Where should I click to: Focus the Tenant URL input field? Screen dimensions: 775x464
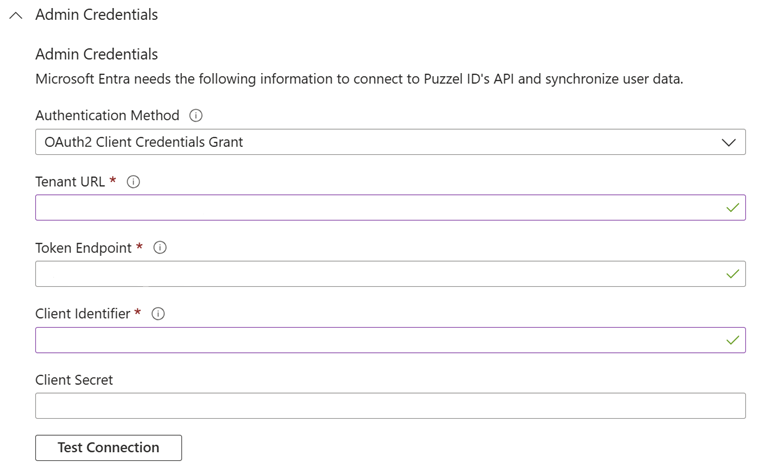tap(390, 208)
